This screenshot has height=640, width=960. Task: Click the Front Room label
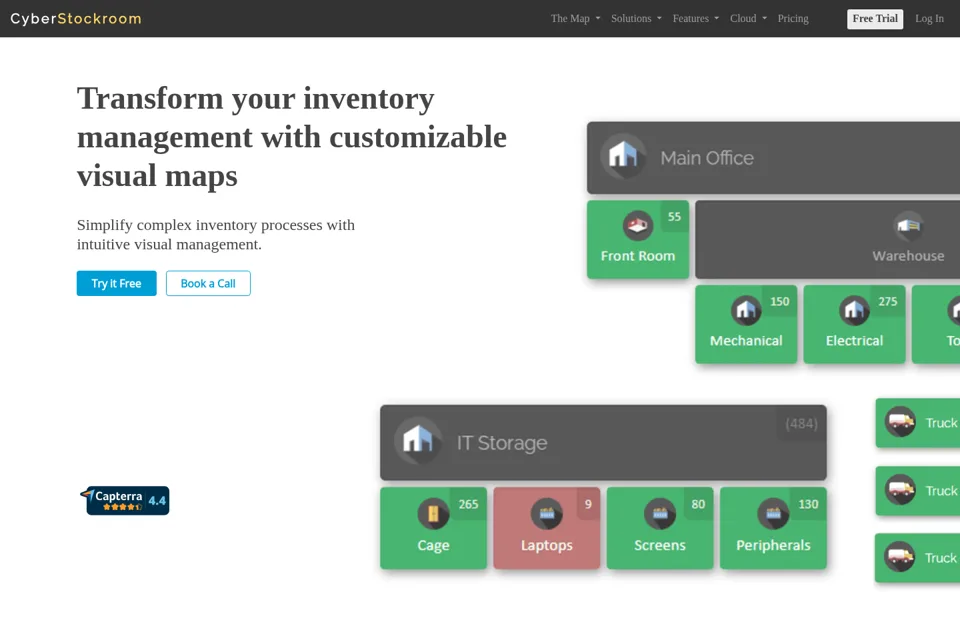[x=638, y=256]
